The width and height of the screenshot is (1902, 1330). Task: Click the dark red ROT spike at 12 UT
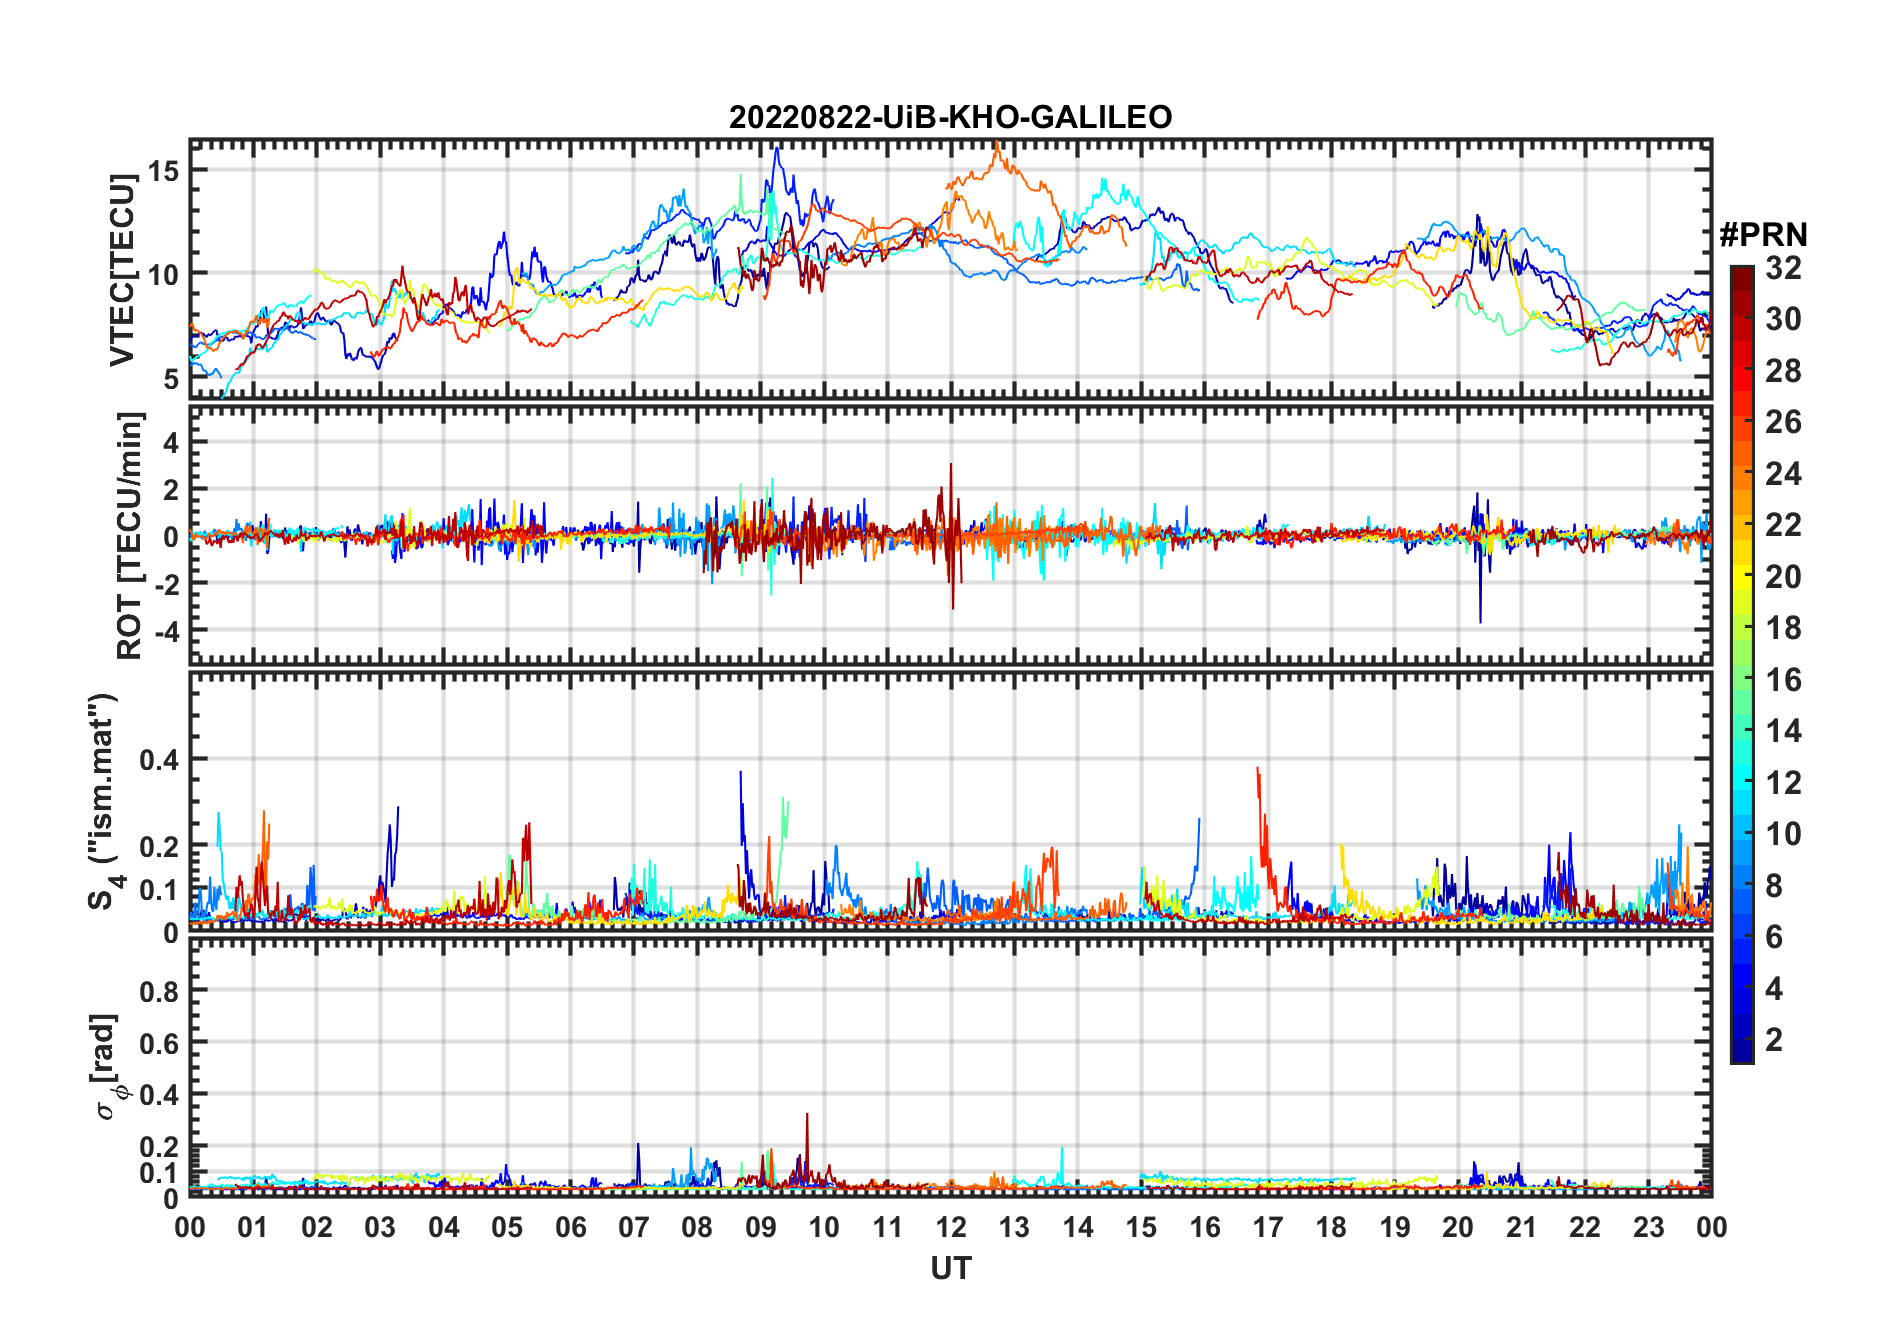coord(952,535)
